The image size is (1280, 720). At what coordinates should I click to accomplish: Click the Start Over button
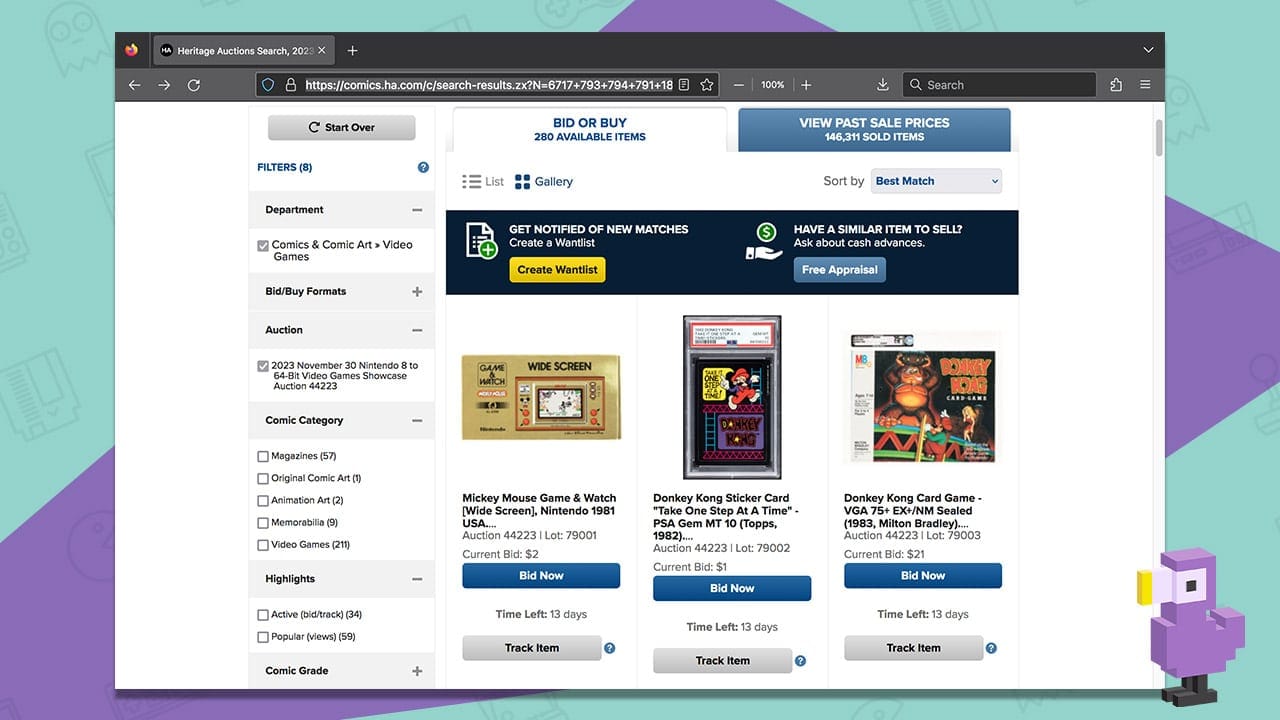pos(341,127)
